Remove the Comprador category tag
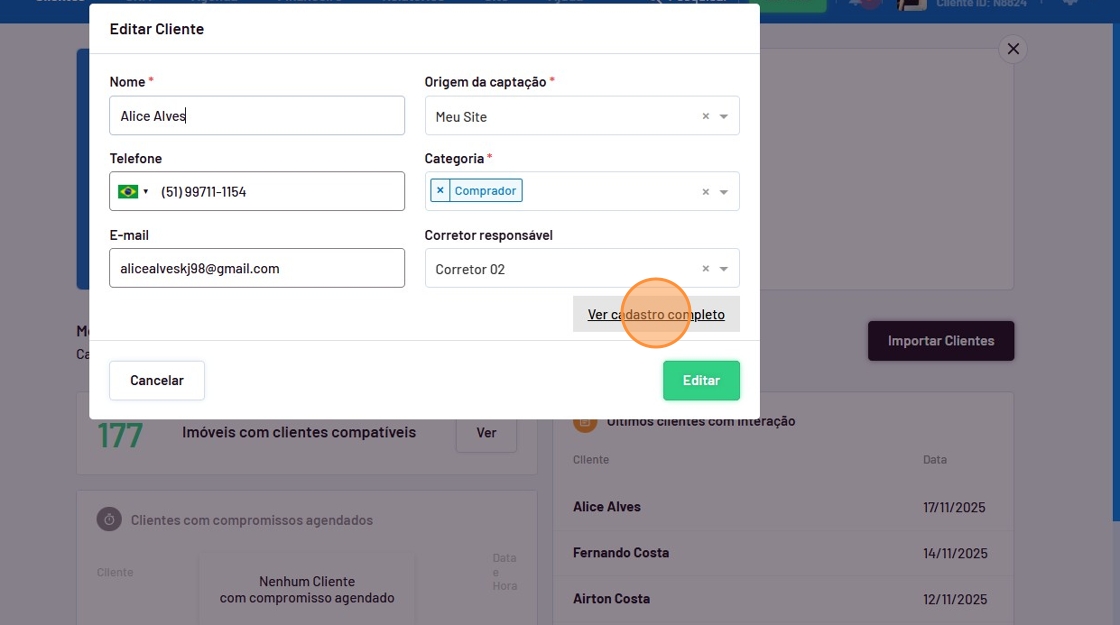 pos(440,190)
